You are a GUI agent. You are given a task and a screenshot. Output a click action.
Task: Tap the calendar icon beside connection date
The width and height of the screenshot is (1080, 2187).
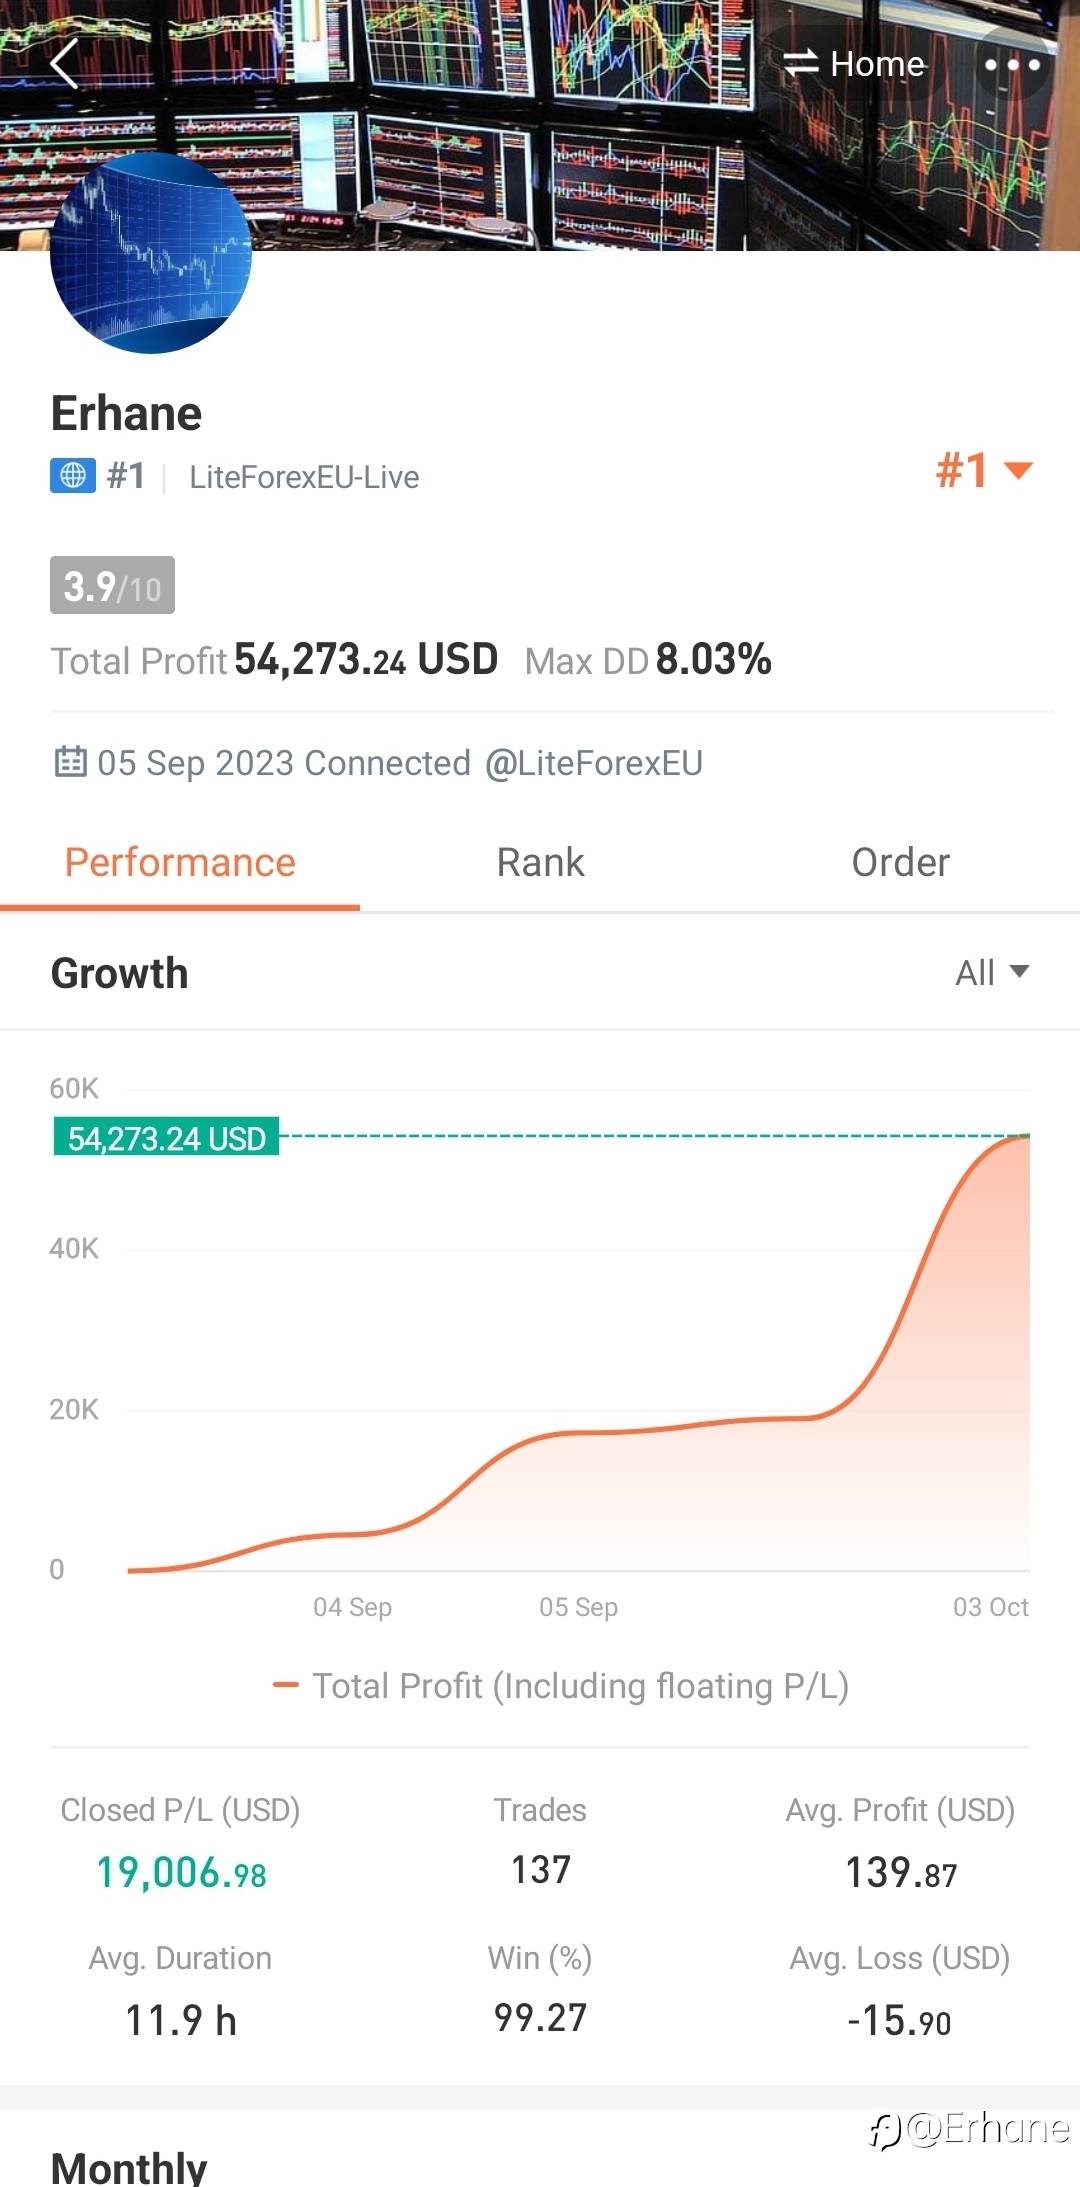(70, 762)
